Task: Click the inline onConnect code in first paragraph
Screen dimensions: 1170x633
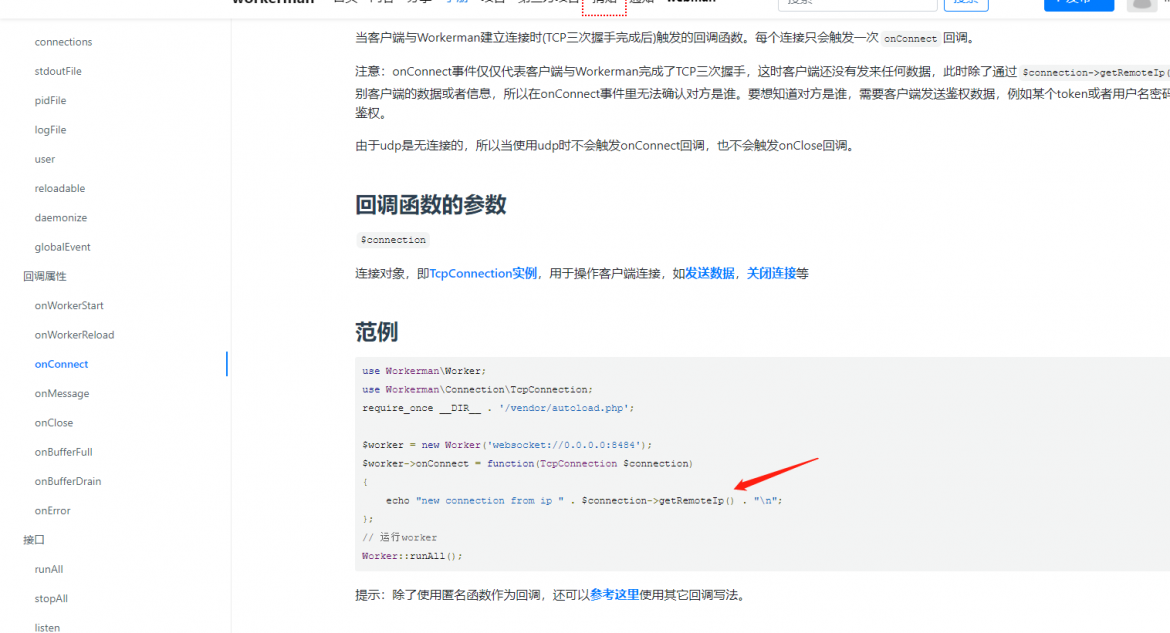Action: pos(910,39)
